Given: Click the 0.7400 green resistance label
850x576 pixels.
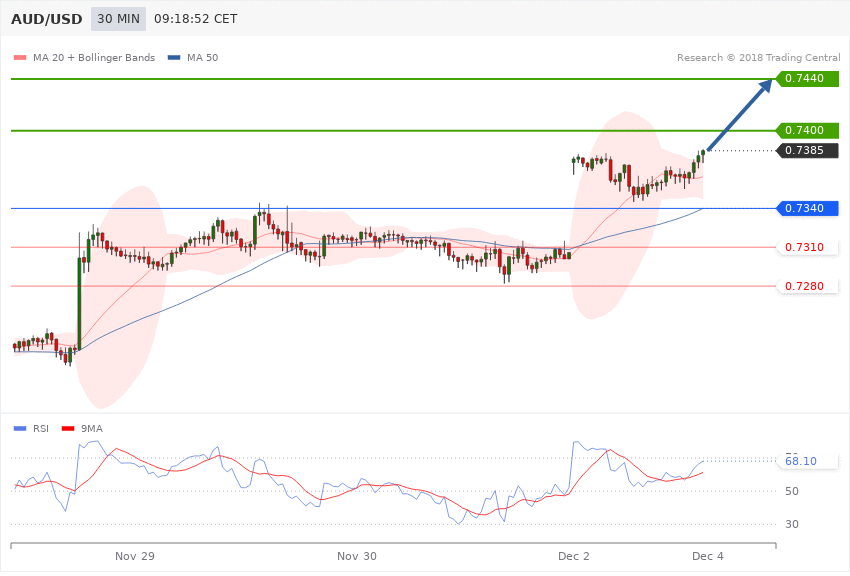Looking at the screenshot, I should [x=808, y=131].
